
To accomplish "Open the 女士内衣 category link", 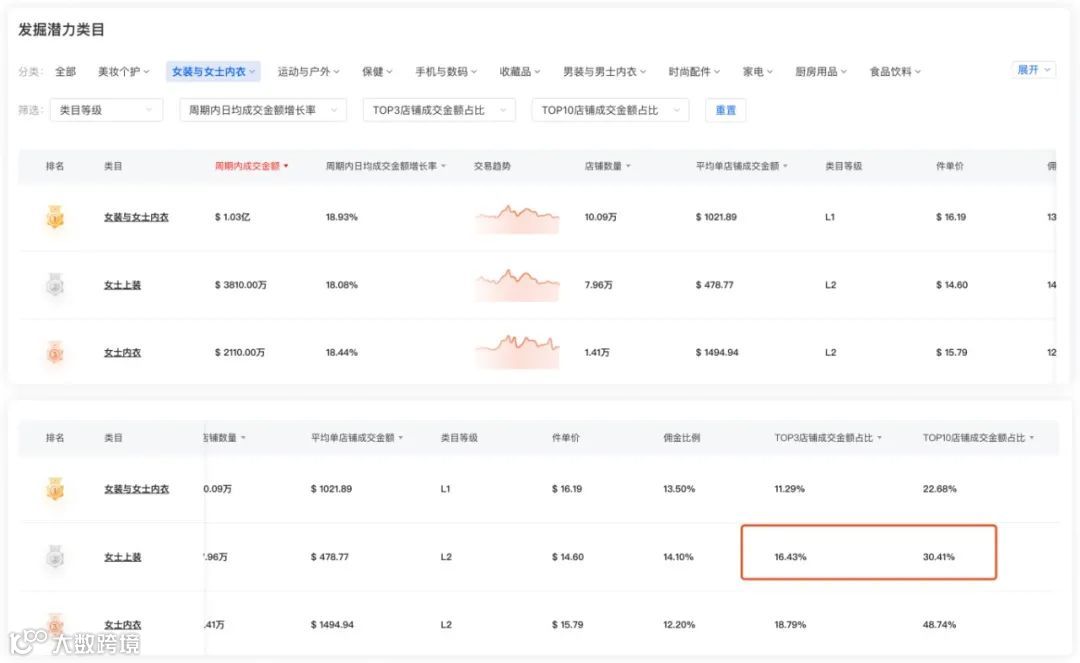I will point(121,351).
